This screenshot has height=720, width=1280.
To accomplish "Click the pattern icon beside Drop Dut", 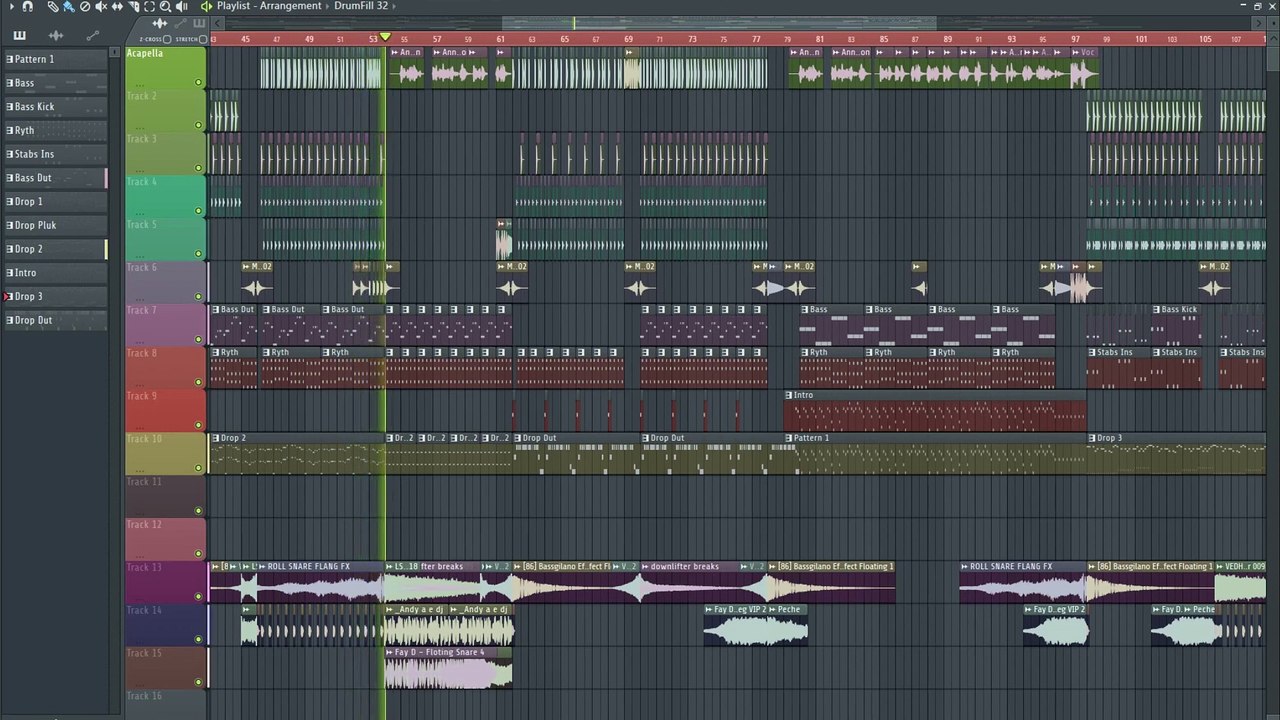I will 10,320.
